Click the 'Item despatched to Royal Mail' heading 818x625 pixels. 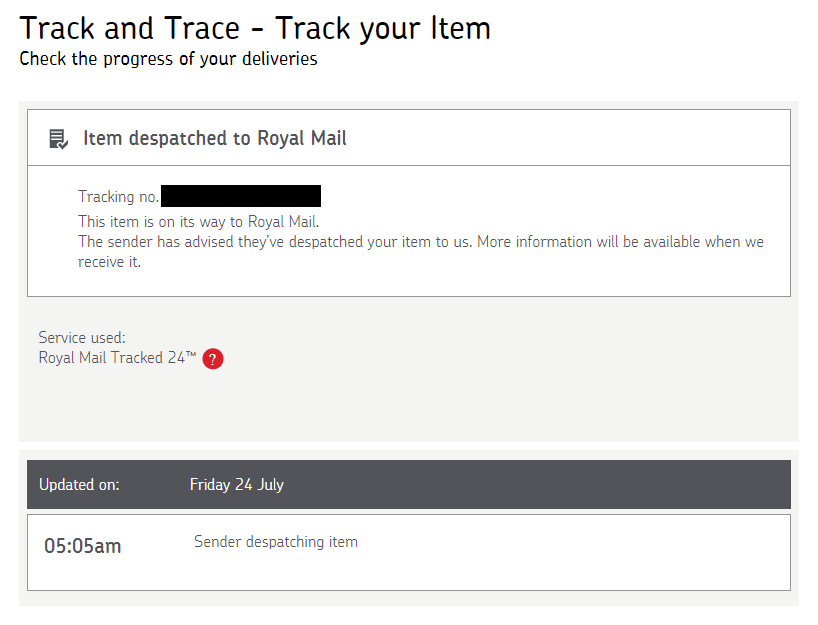tap(215, 139)
